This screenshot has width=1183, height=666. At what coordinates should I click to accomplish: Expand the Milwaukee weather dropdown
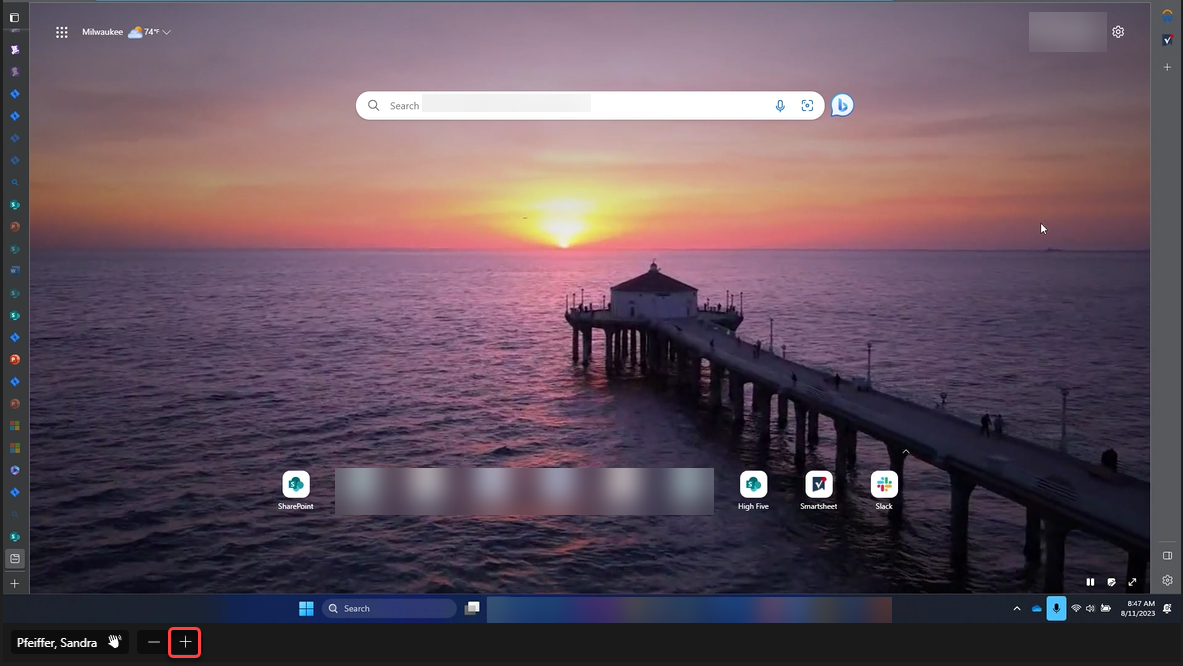pos(167,32)
